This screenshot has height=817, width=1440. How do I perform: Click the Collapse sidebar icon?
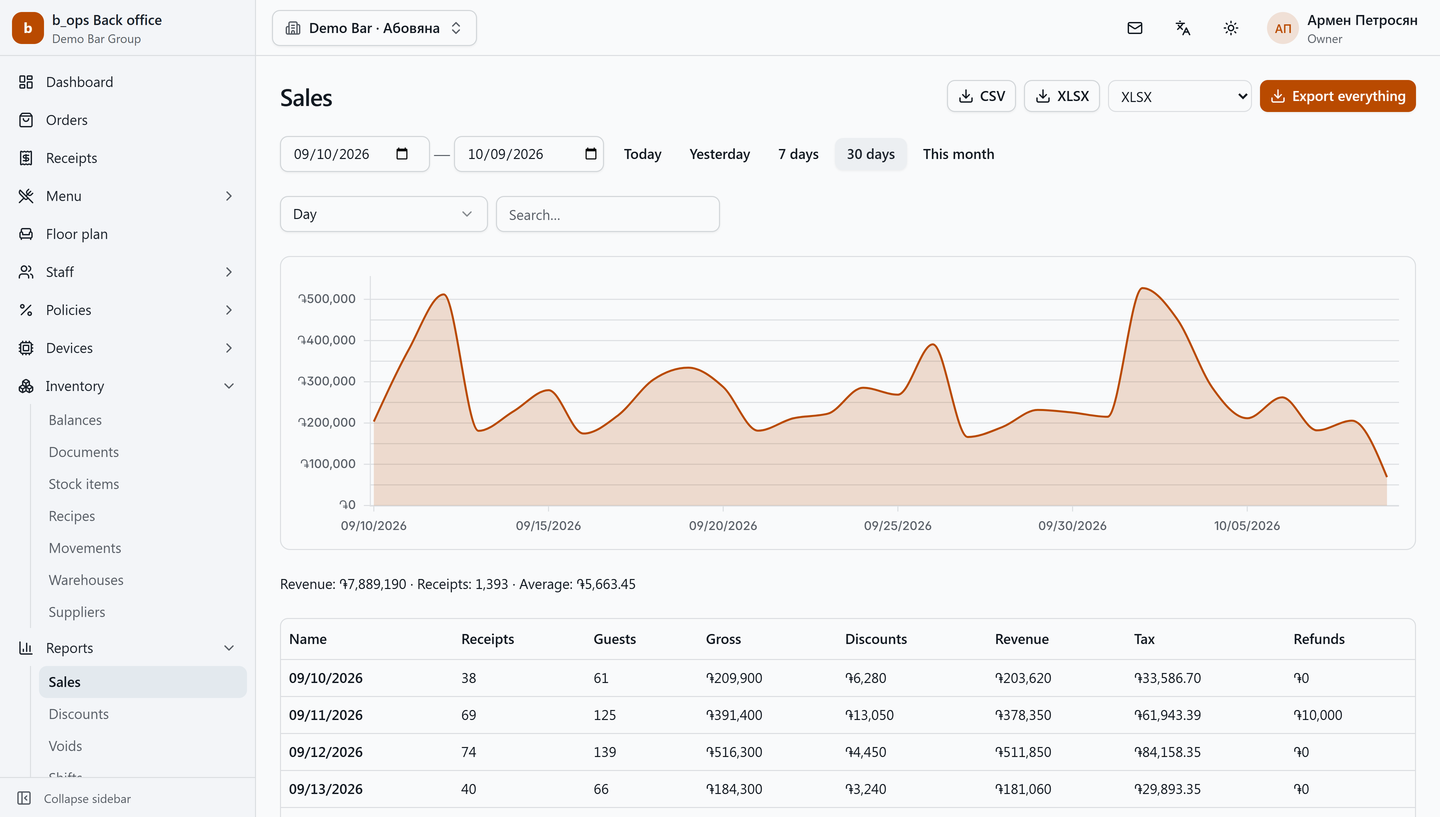tap(25, 799)
